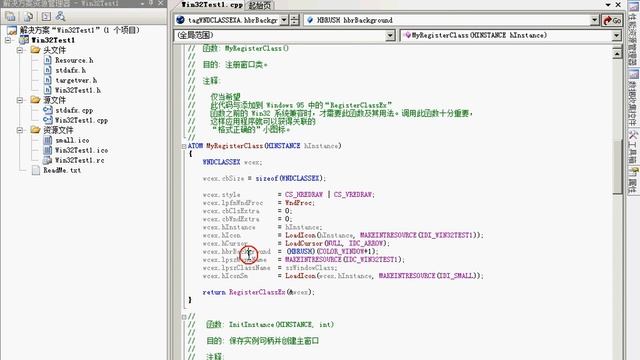This screenshot has width=640, height=360.
Task: Click "WndProc;" in the code
Action: pyautogui.click(x=300, y=203)
